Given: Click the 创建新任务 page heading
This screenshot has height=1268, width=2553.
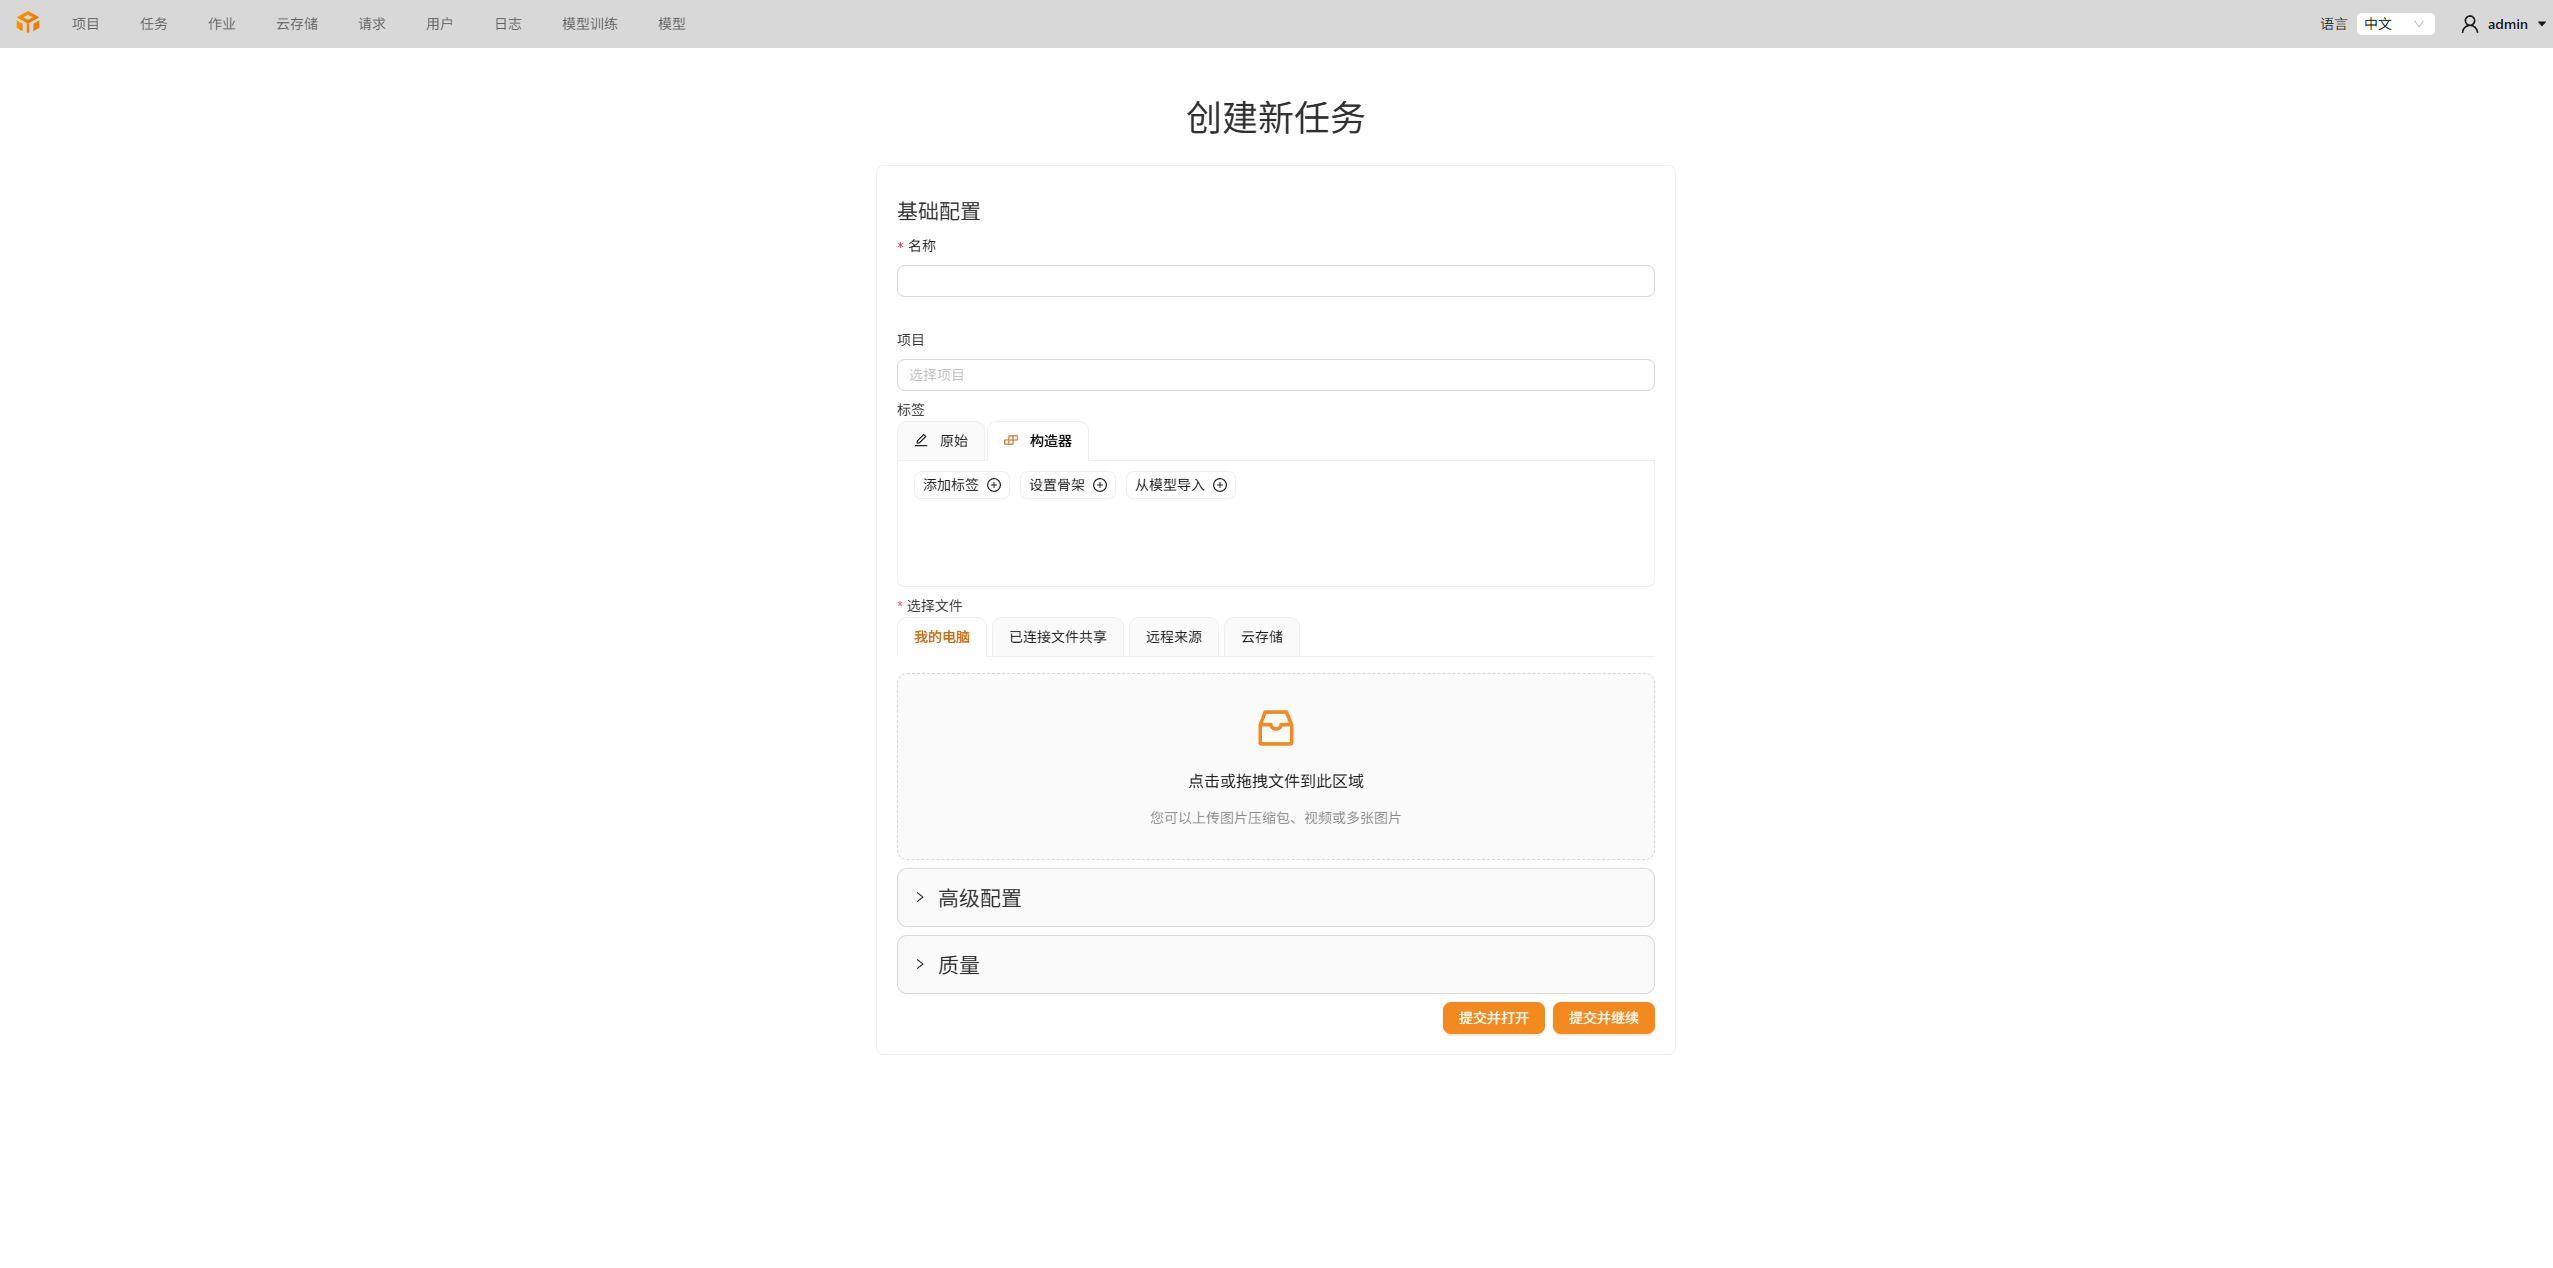Looking at the screenshot, I should 1275,118.
